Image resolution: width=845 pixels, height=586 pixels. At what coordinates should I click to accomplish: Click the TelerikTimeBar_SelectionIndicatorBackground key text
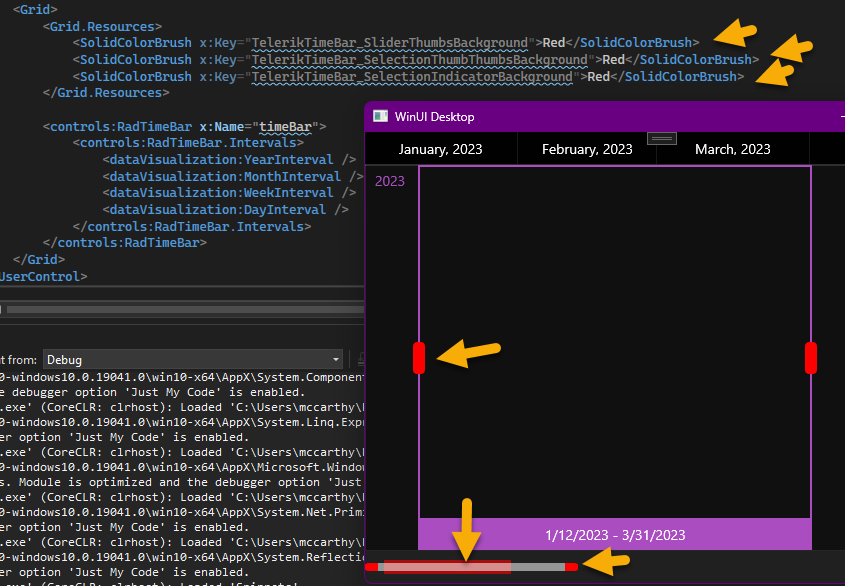coord(412,76)
